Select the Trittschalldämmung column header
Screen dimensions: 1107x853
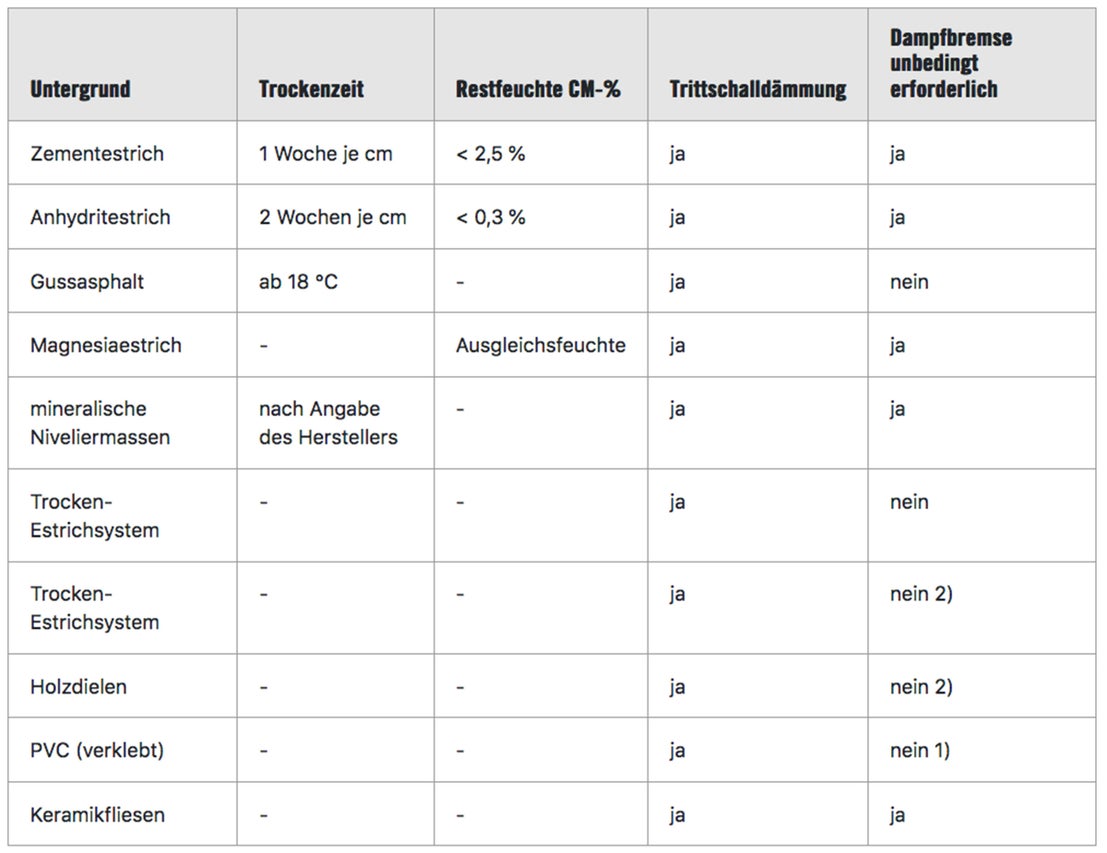coord(758,89)
